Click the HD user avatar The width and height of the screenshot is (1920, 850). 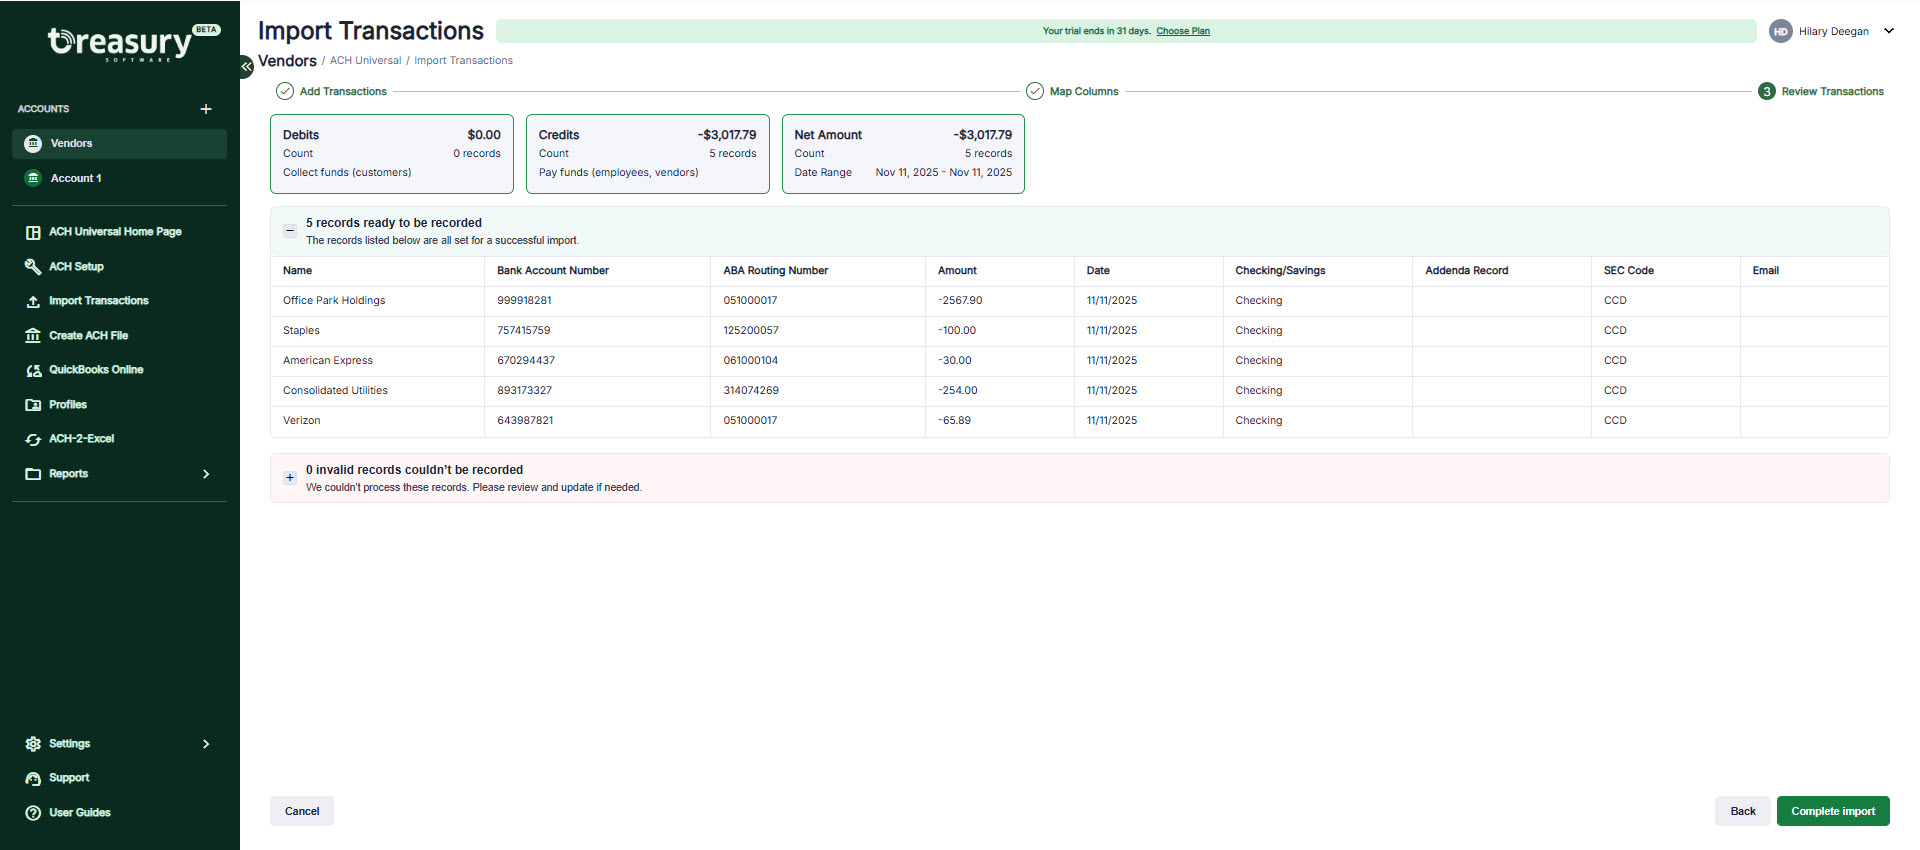[1780, 31]
